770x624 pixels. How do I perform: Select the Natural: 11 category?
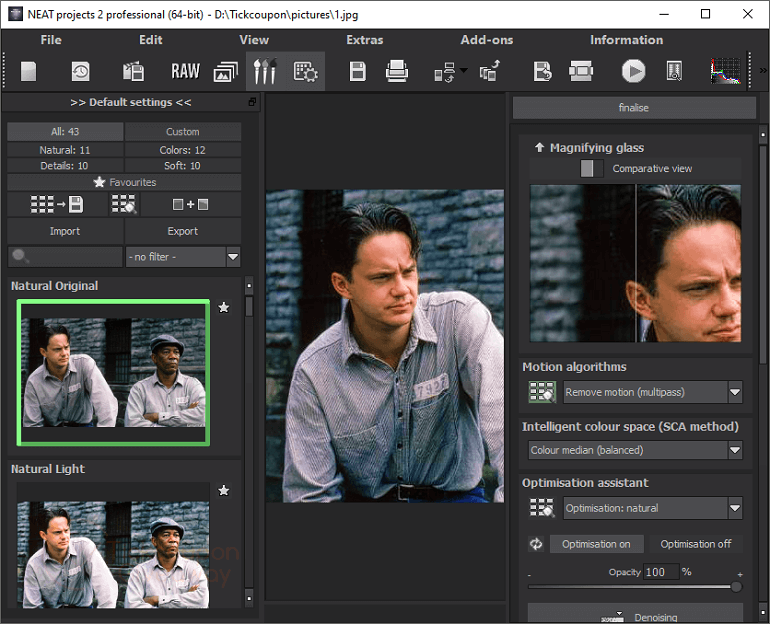(x=65, y=150)
